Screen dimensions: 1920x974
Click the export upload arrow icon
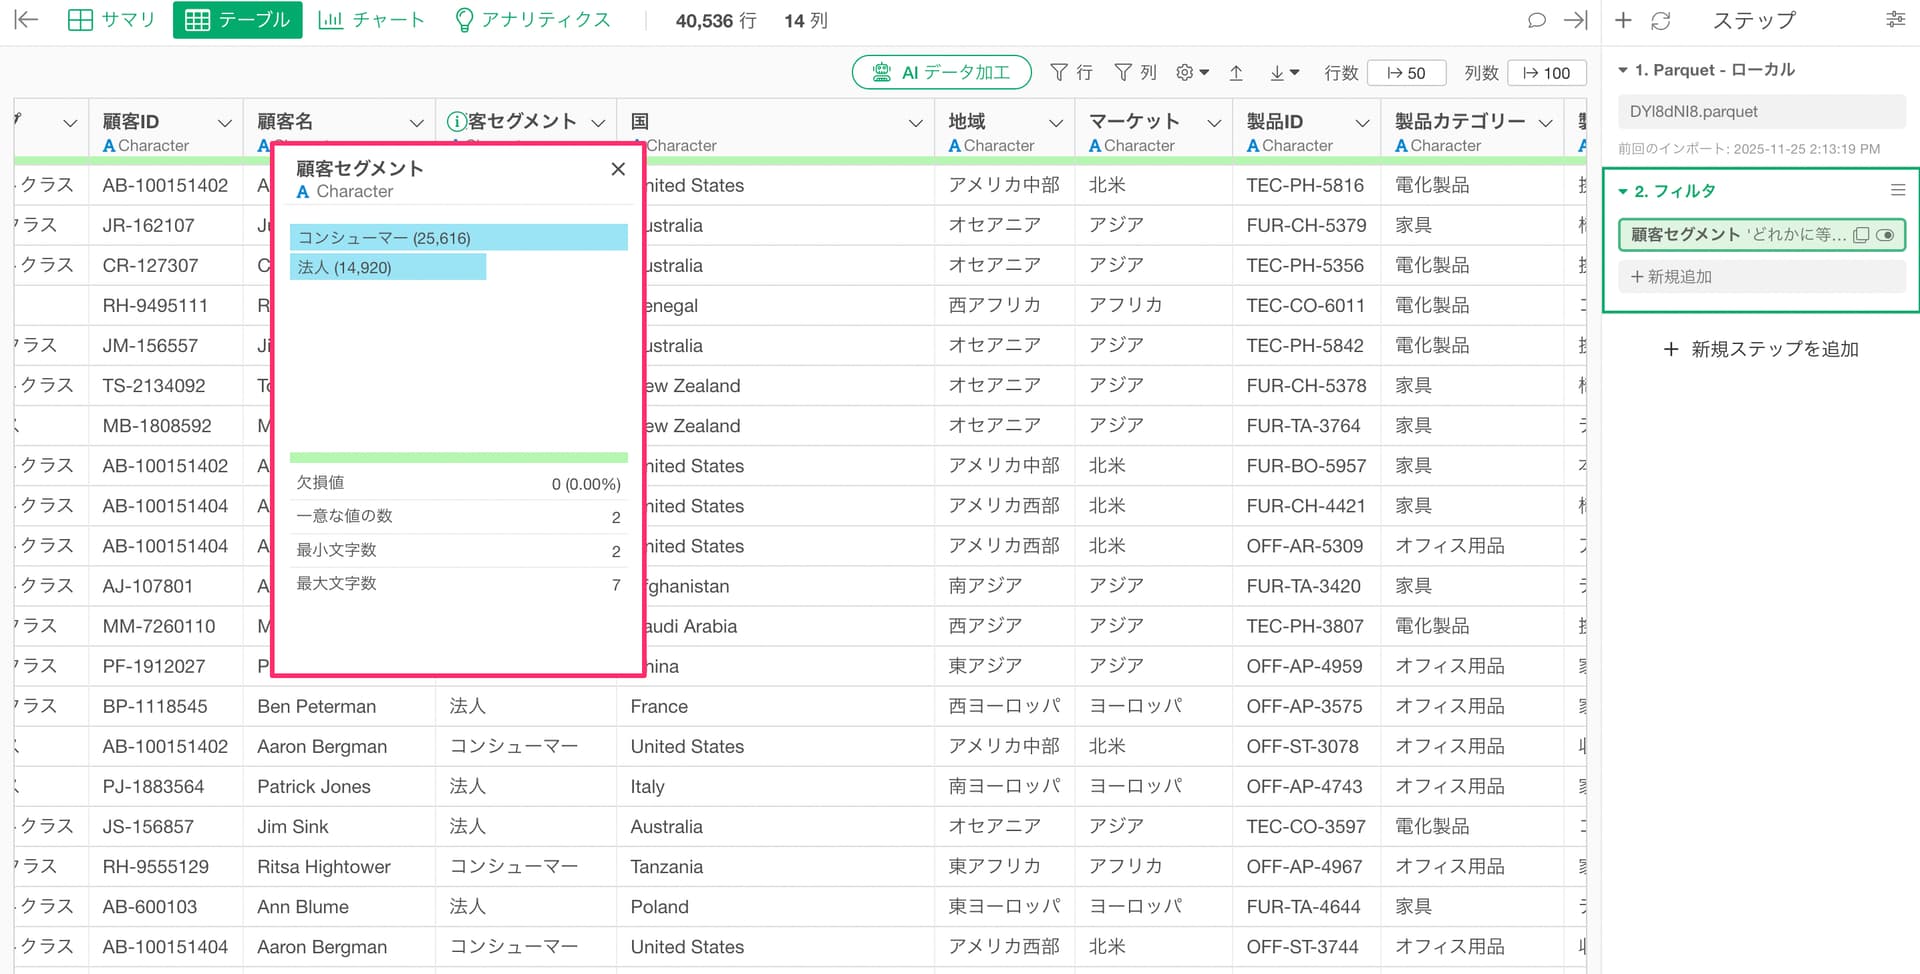1236,73
